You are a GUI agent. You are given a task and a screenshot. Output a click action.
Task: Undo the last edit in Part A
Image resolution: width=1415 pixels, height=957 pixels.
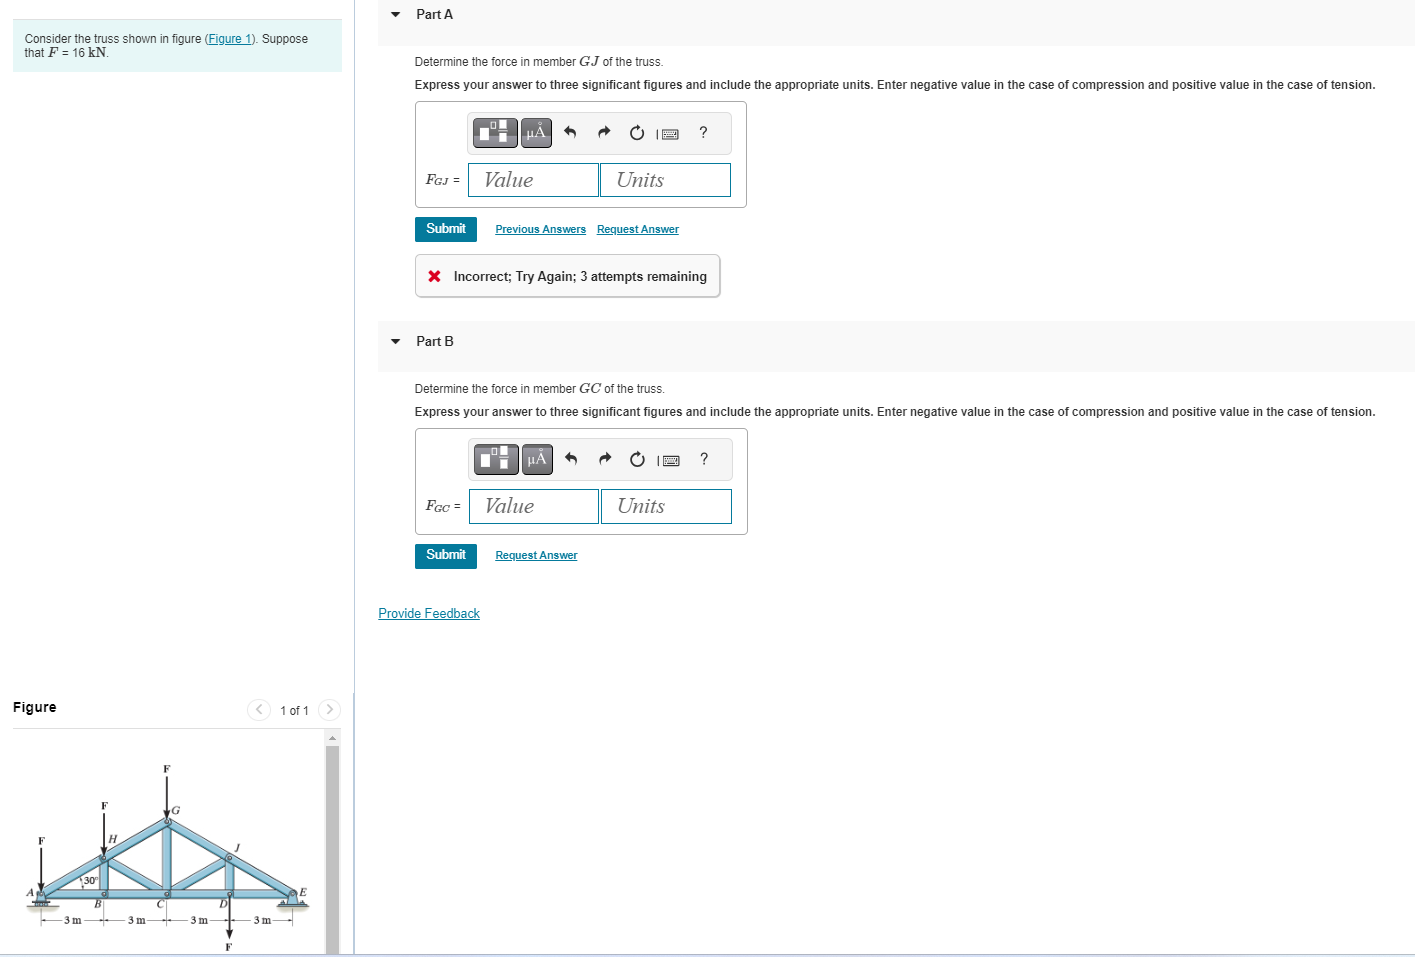click(570, 132)
